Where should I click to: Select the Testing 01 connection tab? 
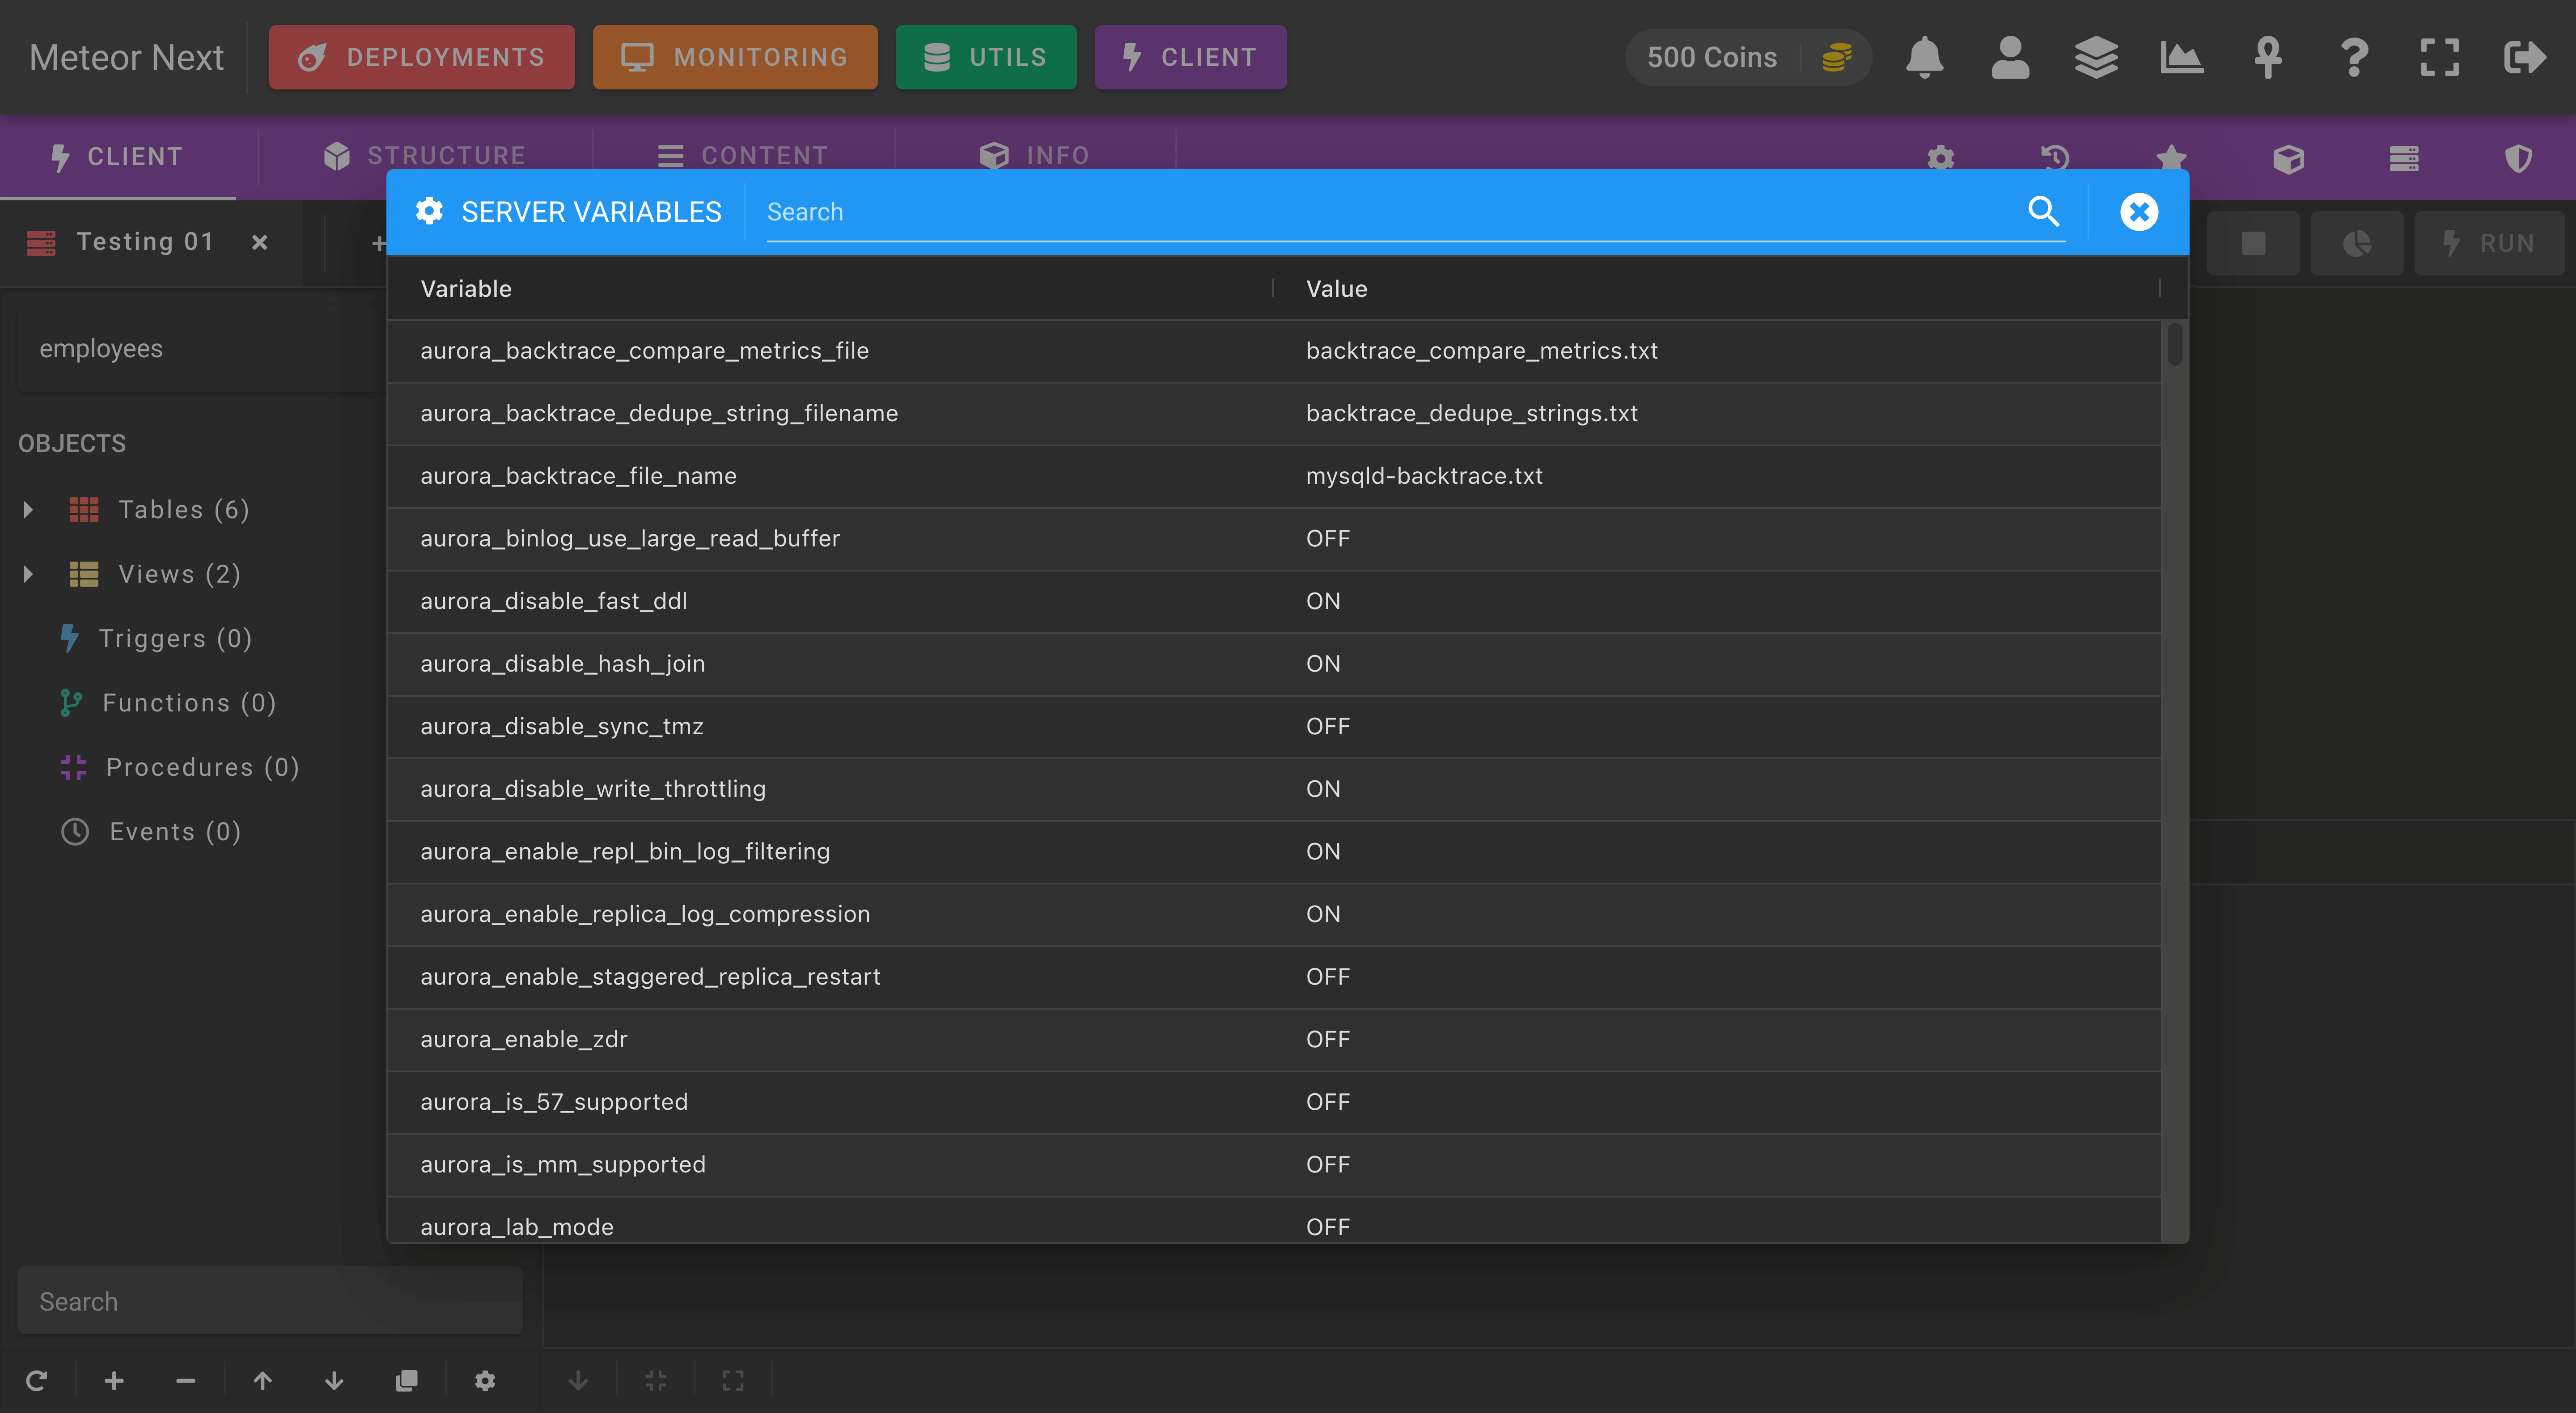click(x=145, y=242)
